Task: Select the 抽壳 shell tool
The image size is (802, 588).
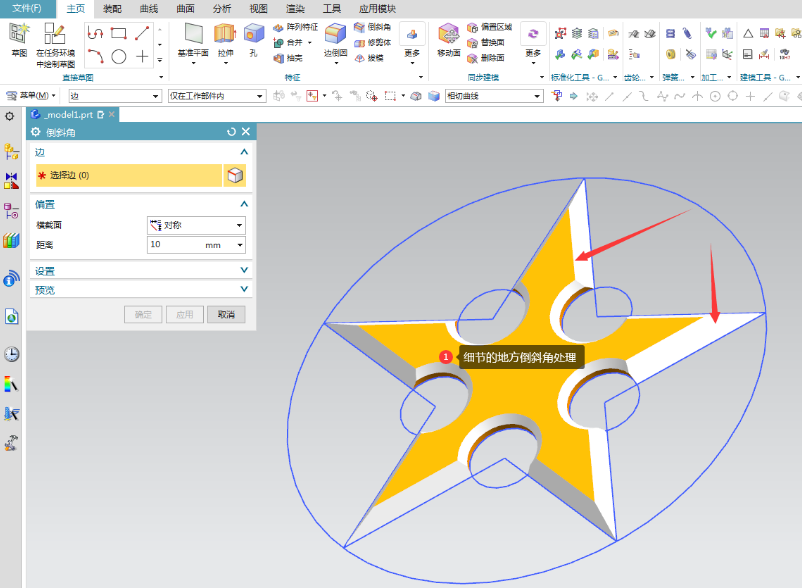Action: [x=288, y=58]
